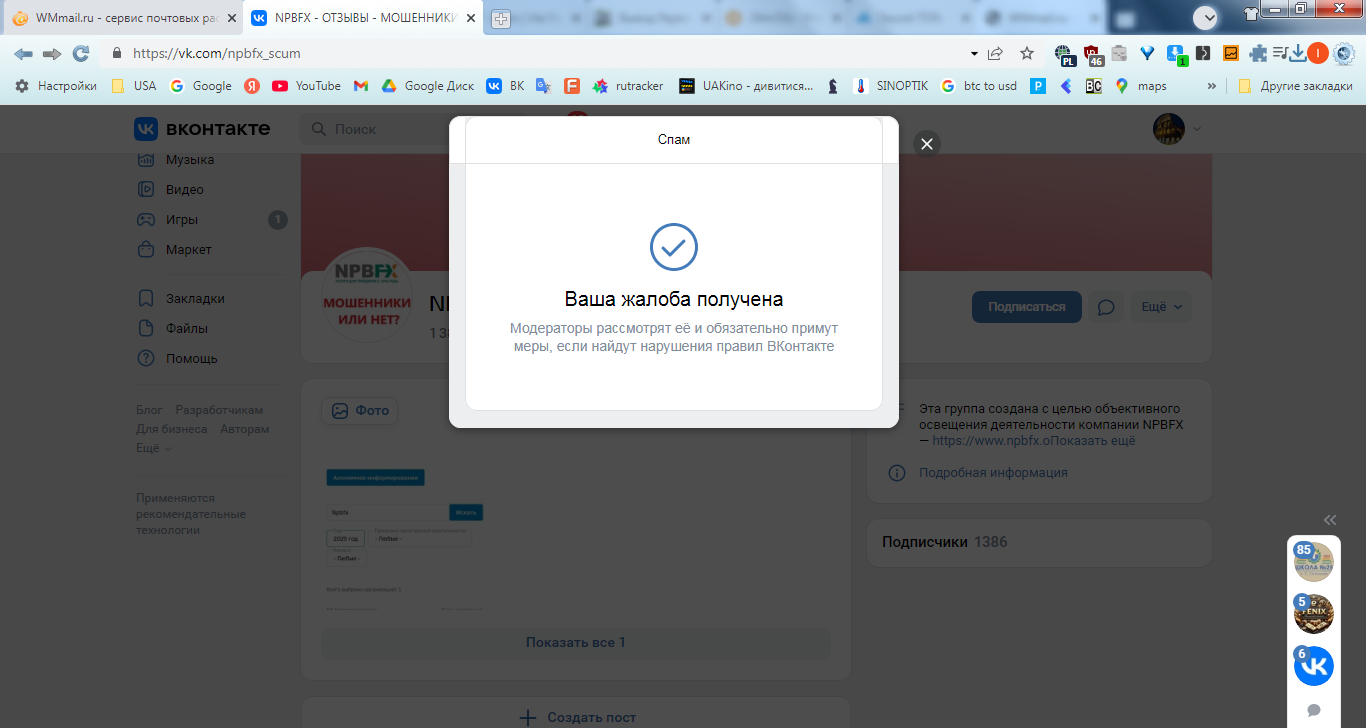Go forward in browser history
This screenshot has width=1366, height=728.
(x=52, y=53)
